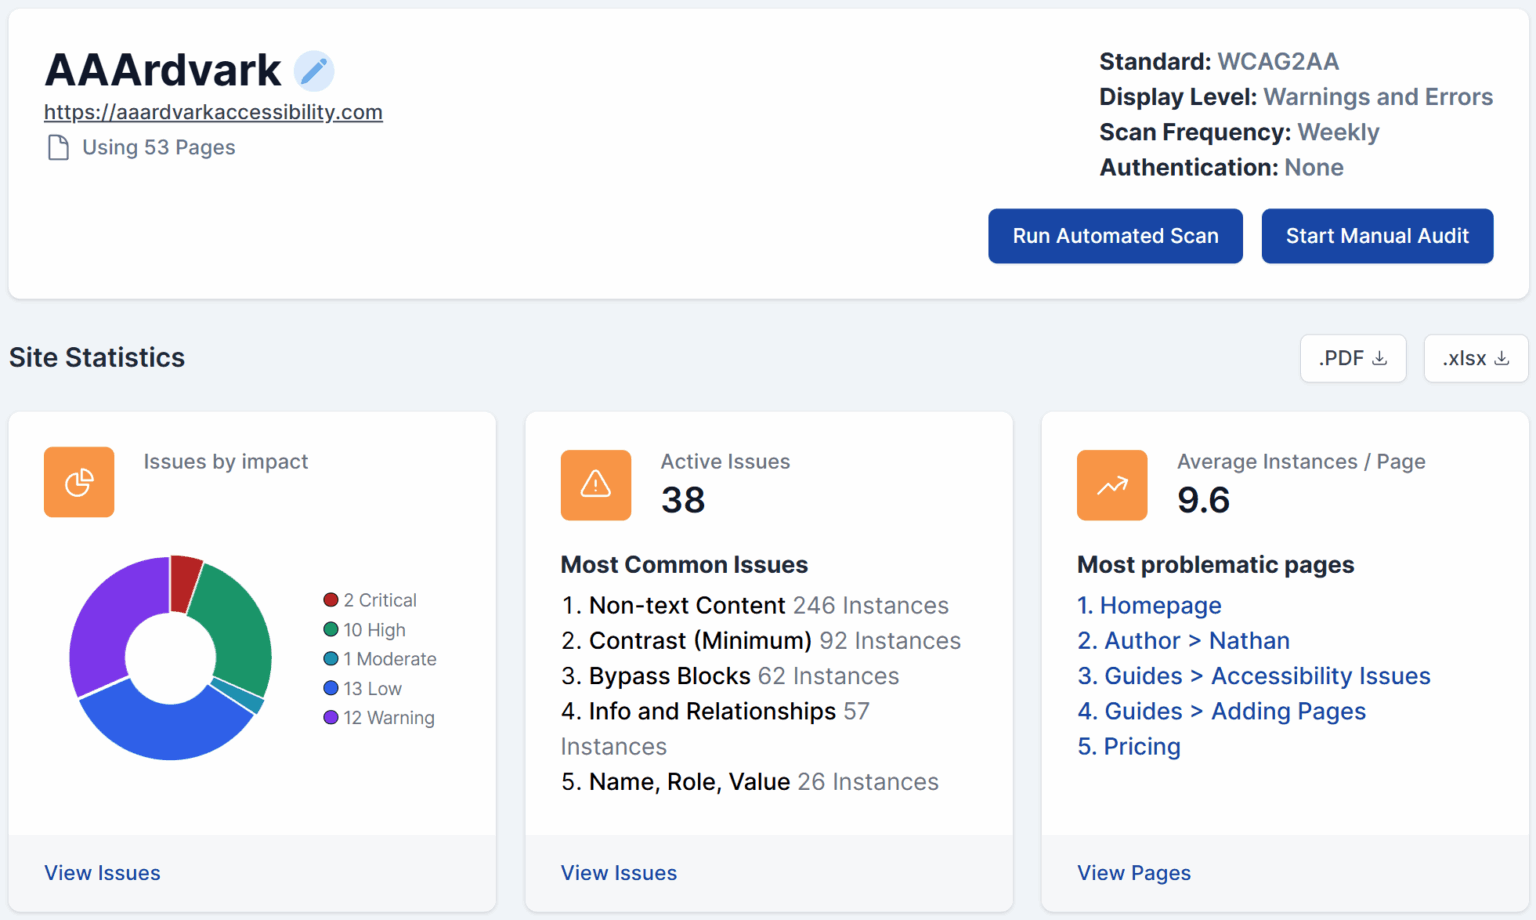Start the Run Automated Scan
1536x920 pixels.
click(x=1115, y=236)
